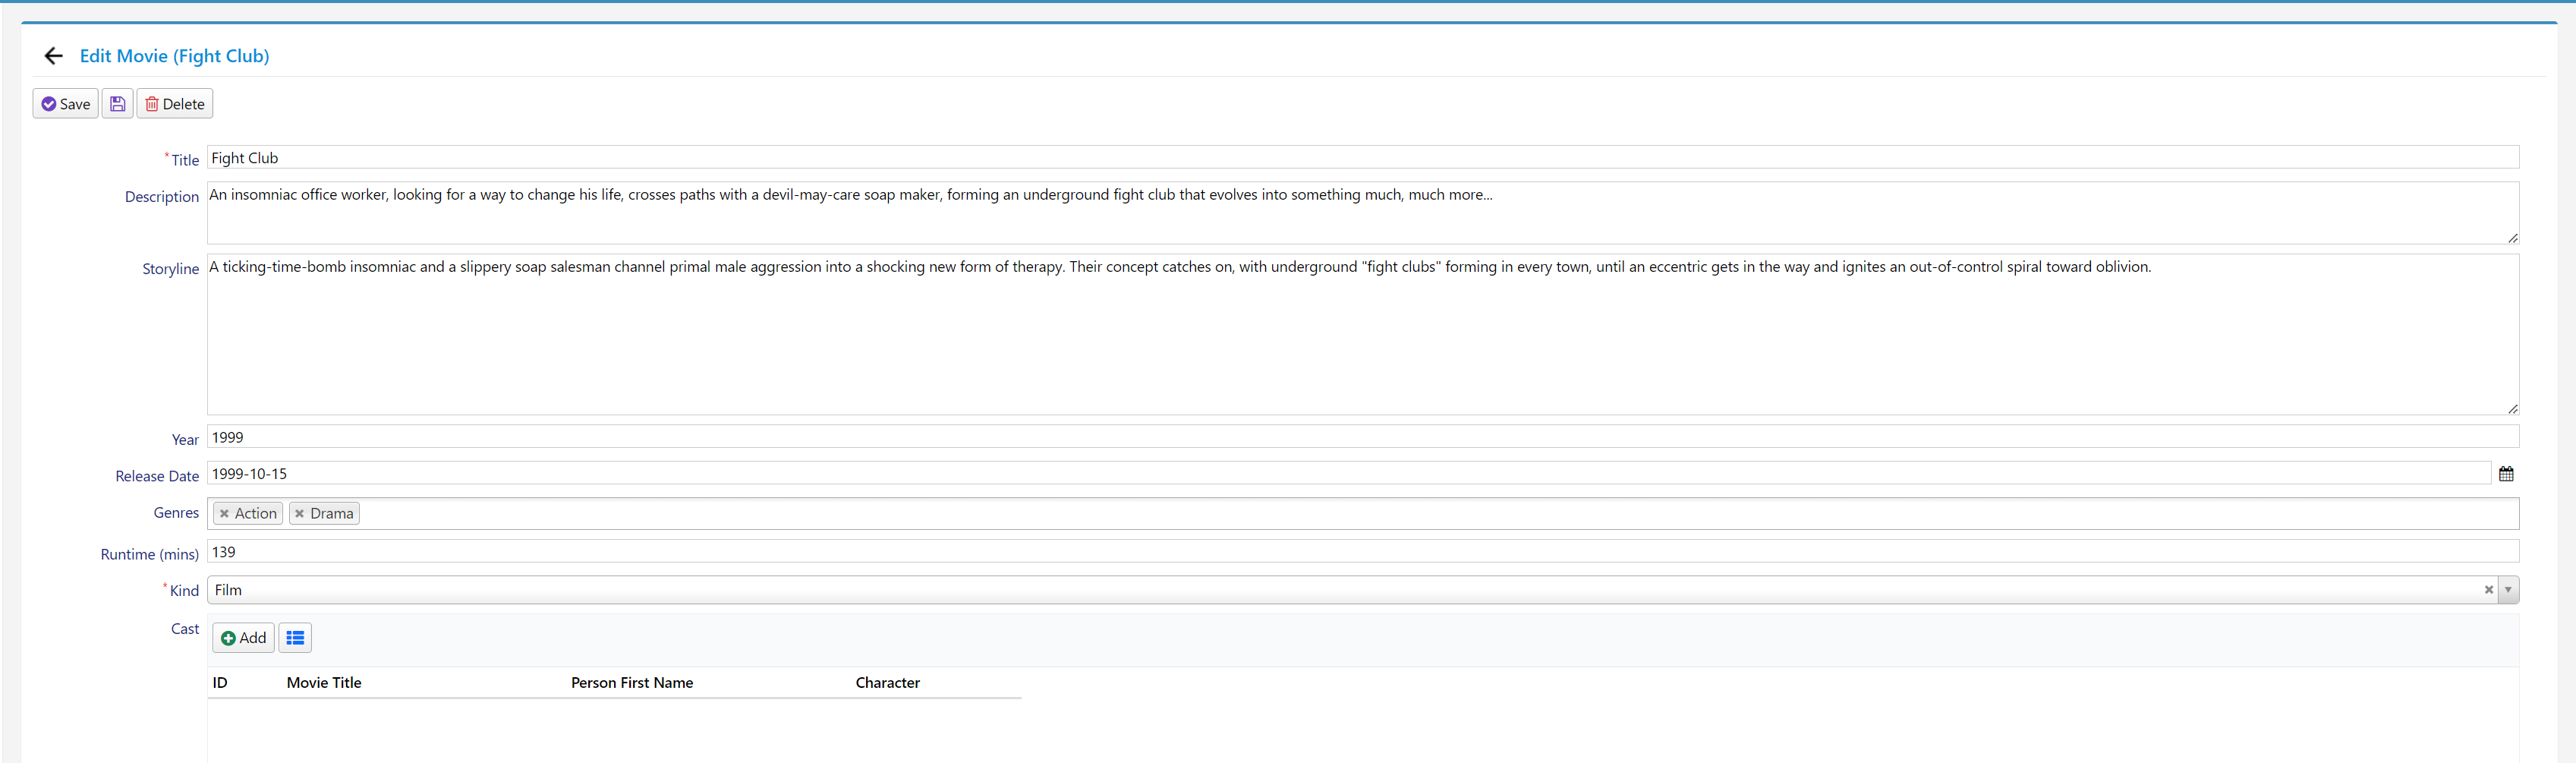Click inside the Genres multi-select box
The height and width of the screenshot is (763, 2576).
coord(1362,514)
